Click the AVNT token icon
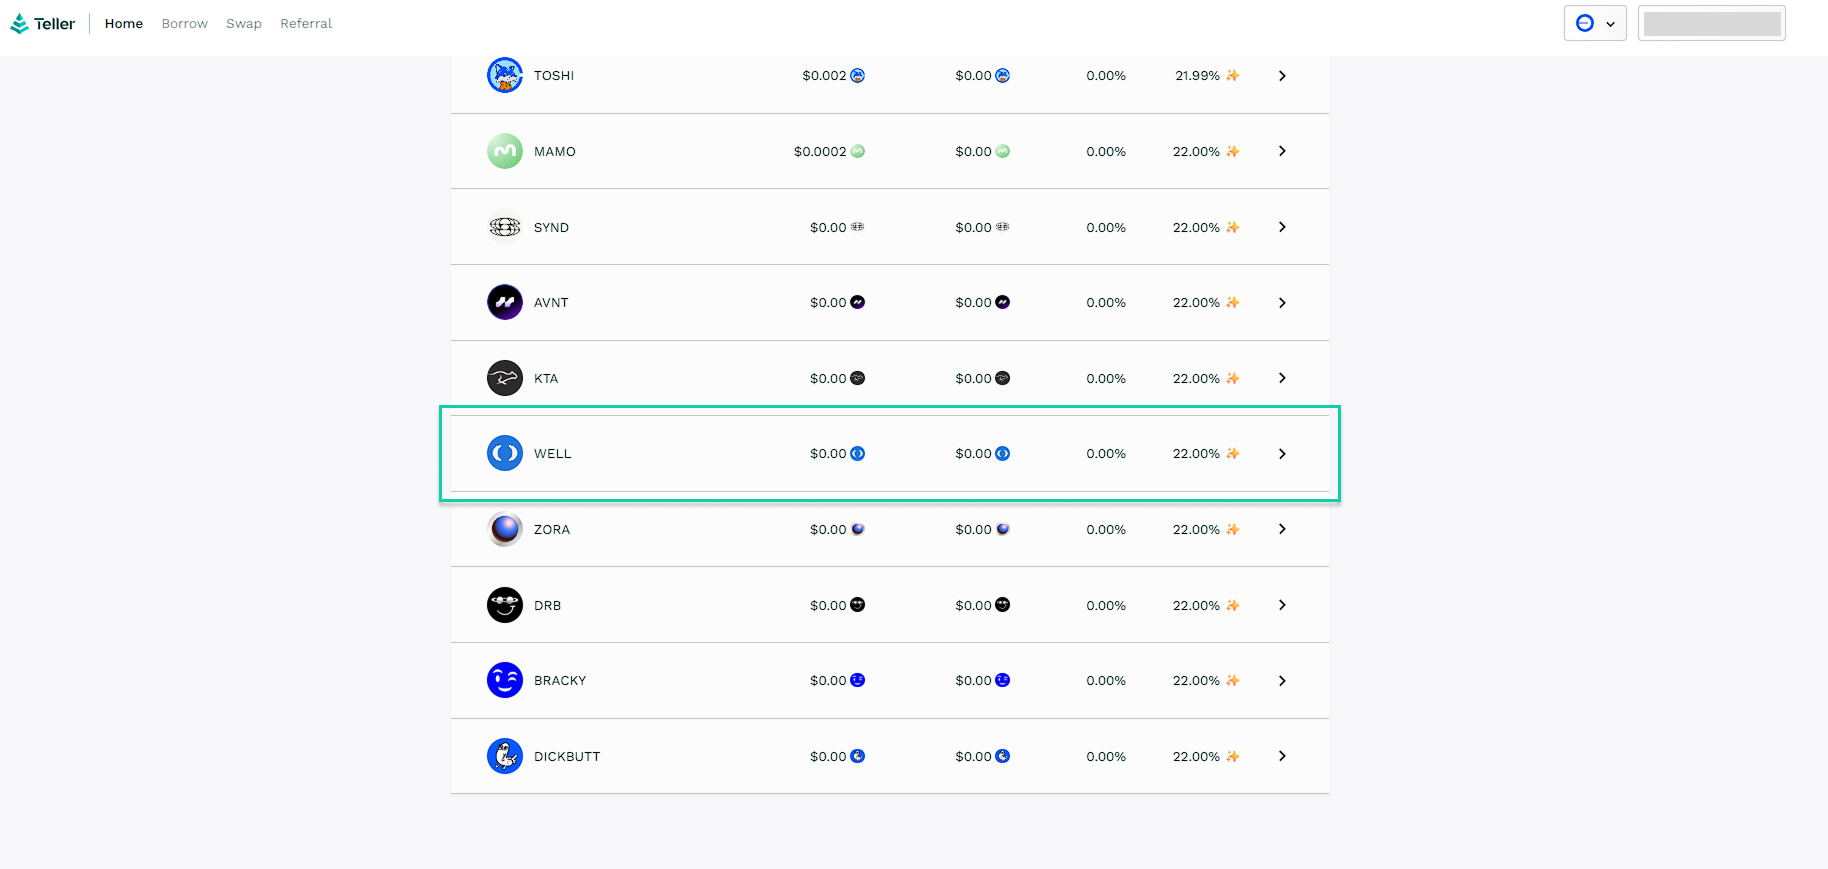This screenshot has height=869, width=1828. (x=504, y=302)
